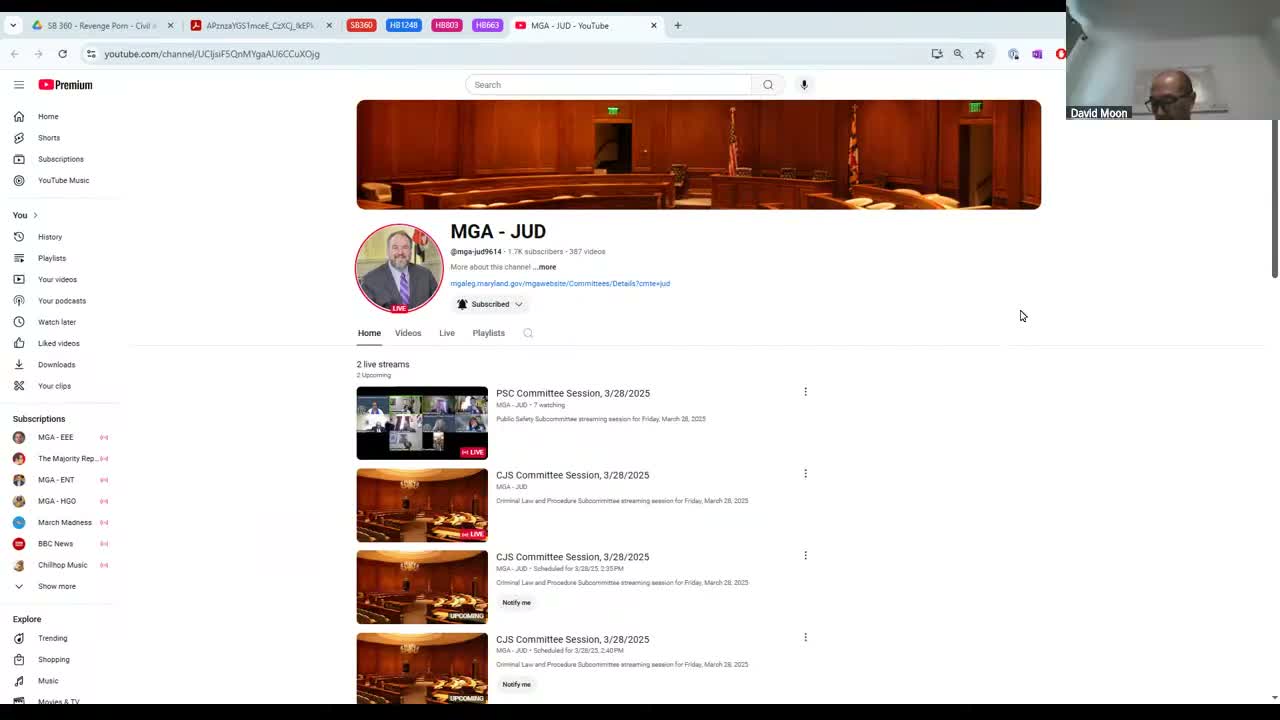1280x720 pixels.
Task: Open the HB1248 tab group
Action: point(403,26)
